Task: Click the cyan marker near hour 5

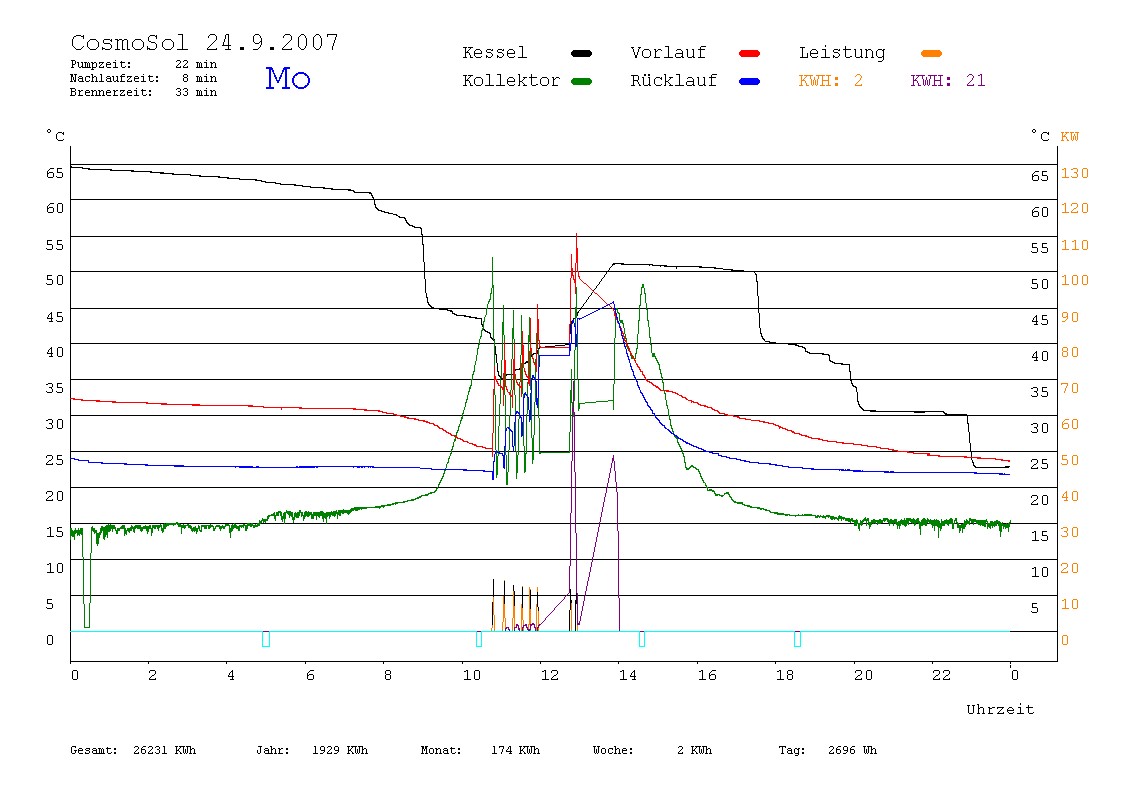Action: coord(266,639)
